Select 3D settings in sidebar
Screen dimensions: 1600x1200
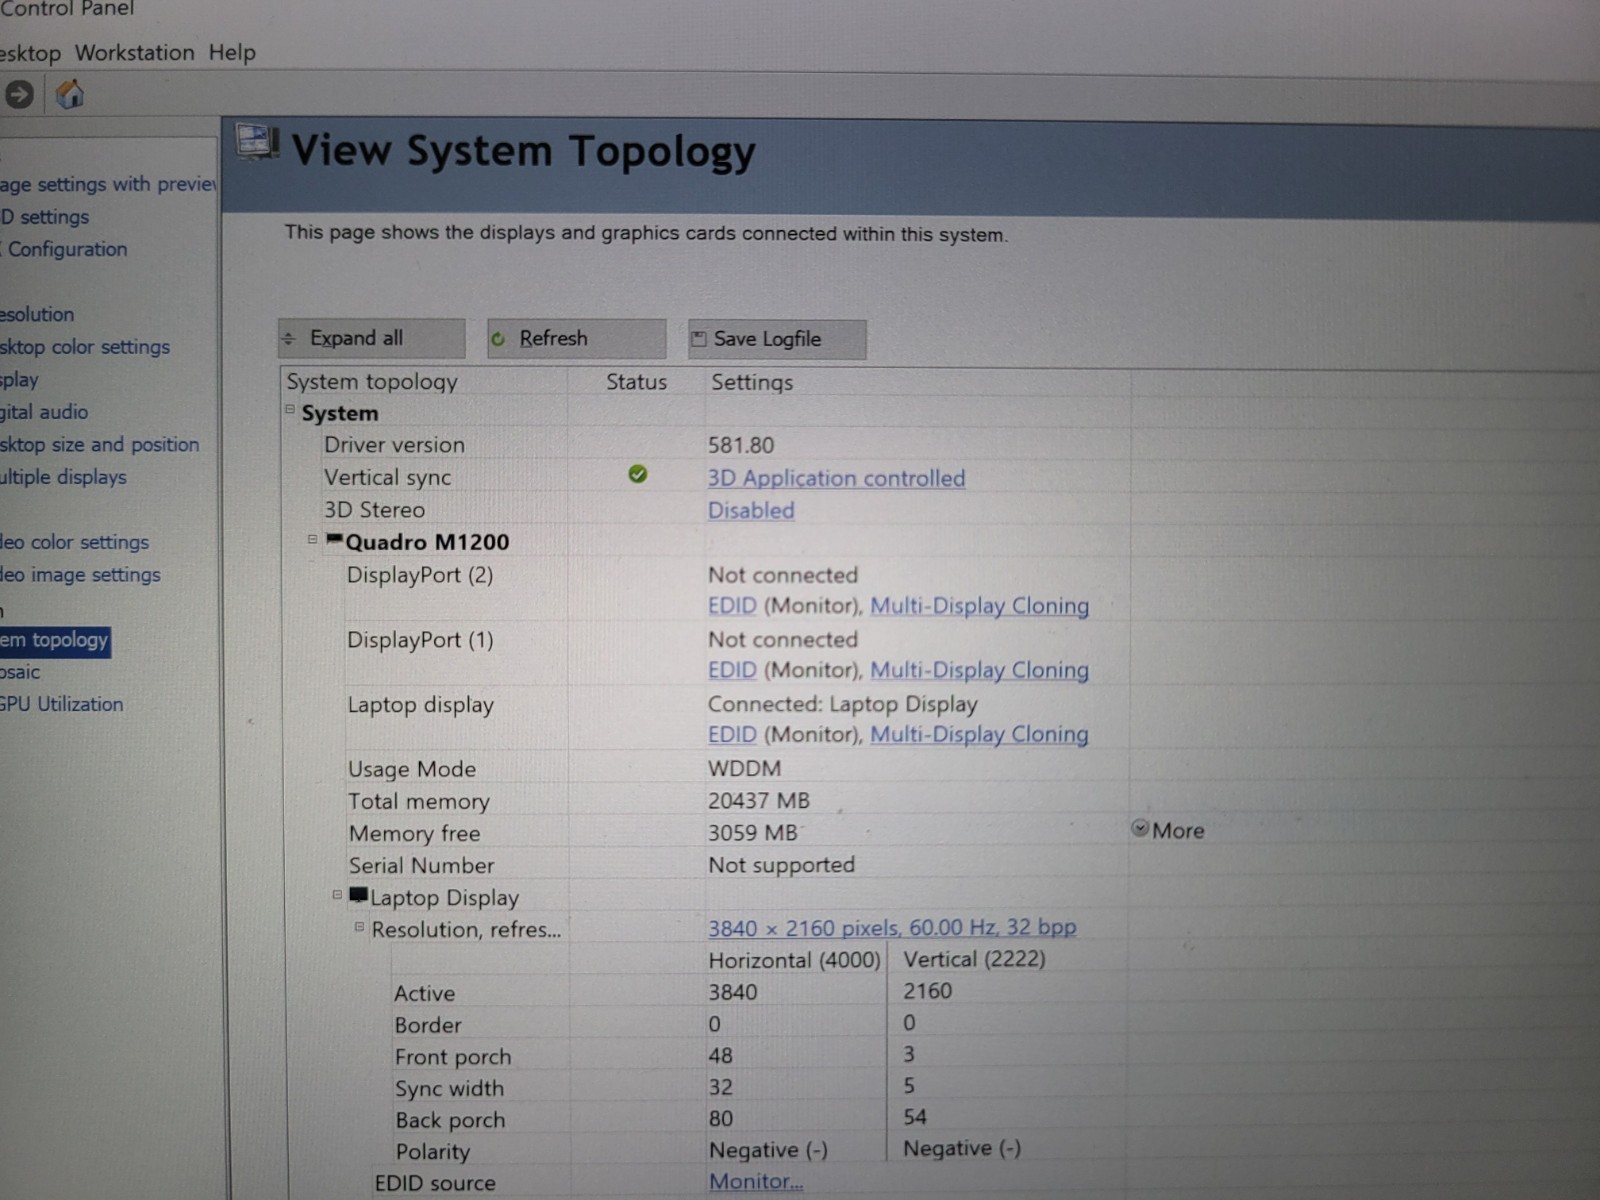click(x=45, y=217)
